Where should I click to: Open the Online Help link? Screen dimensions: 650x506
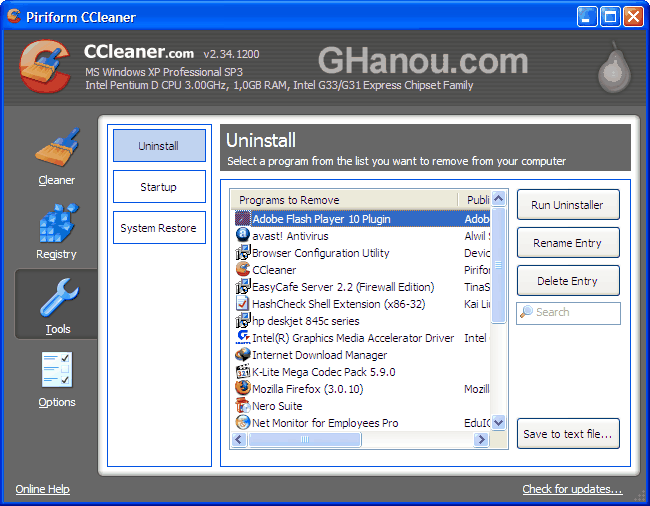tap(43, 489)
